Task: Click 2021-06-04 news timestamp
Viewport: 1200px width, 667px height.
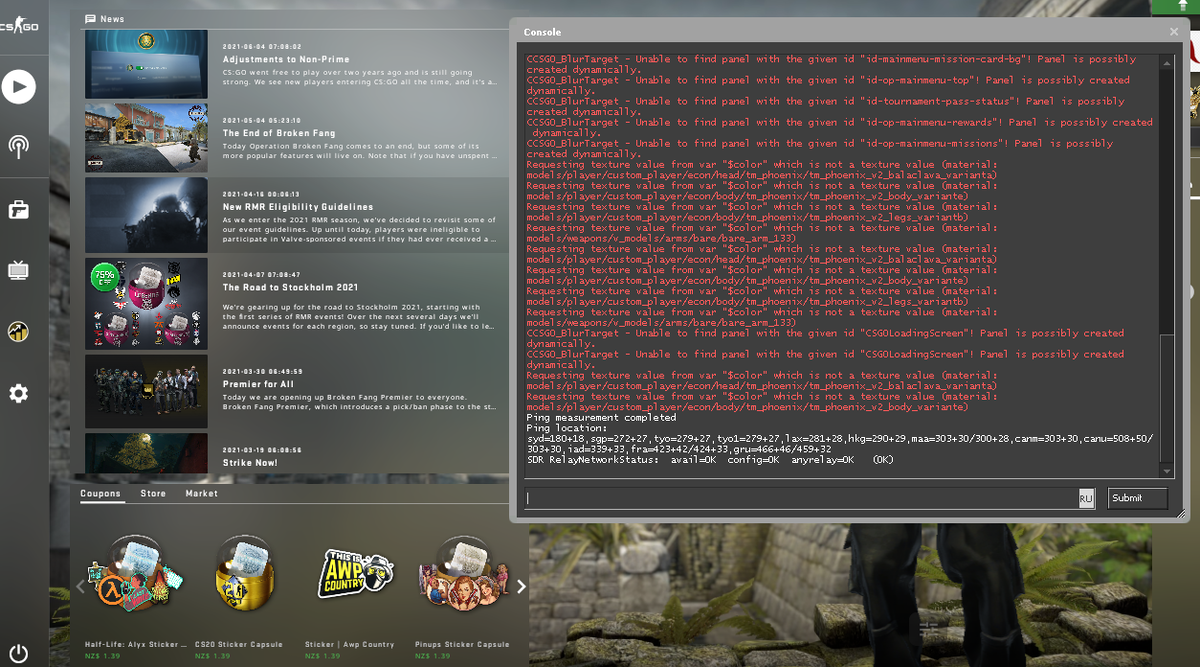Action: (x=262, y=47)
